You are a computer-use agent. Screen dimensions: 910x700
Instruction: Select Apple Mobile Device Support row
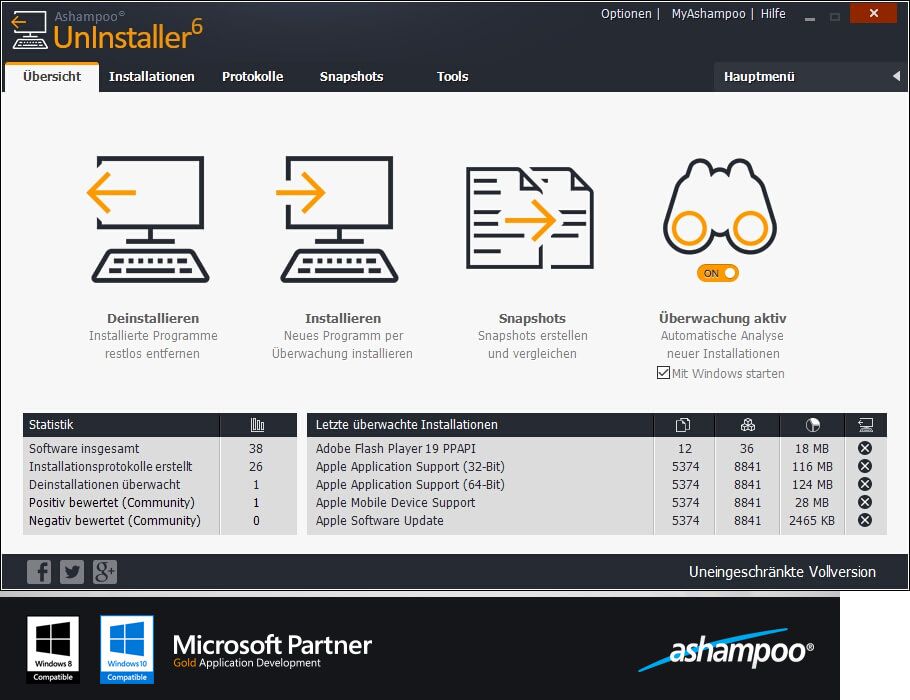point(597,502)
